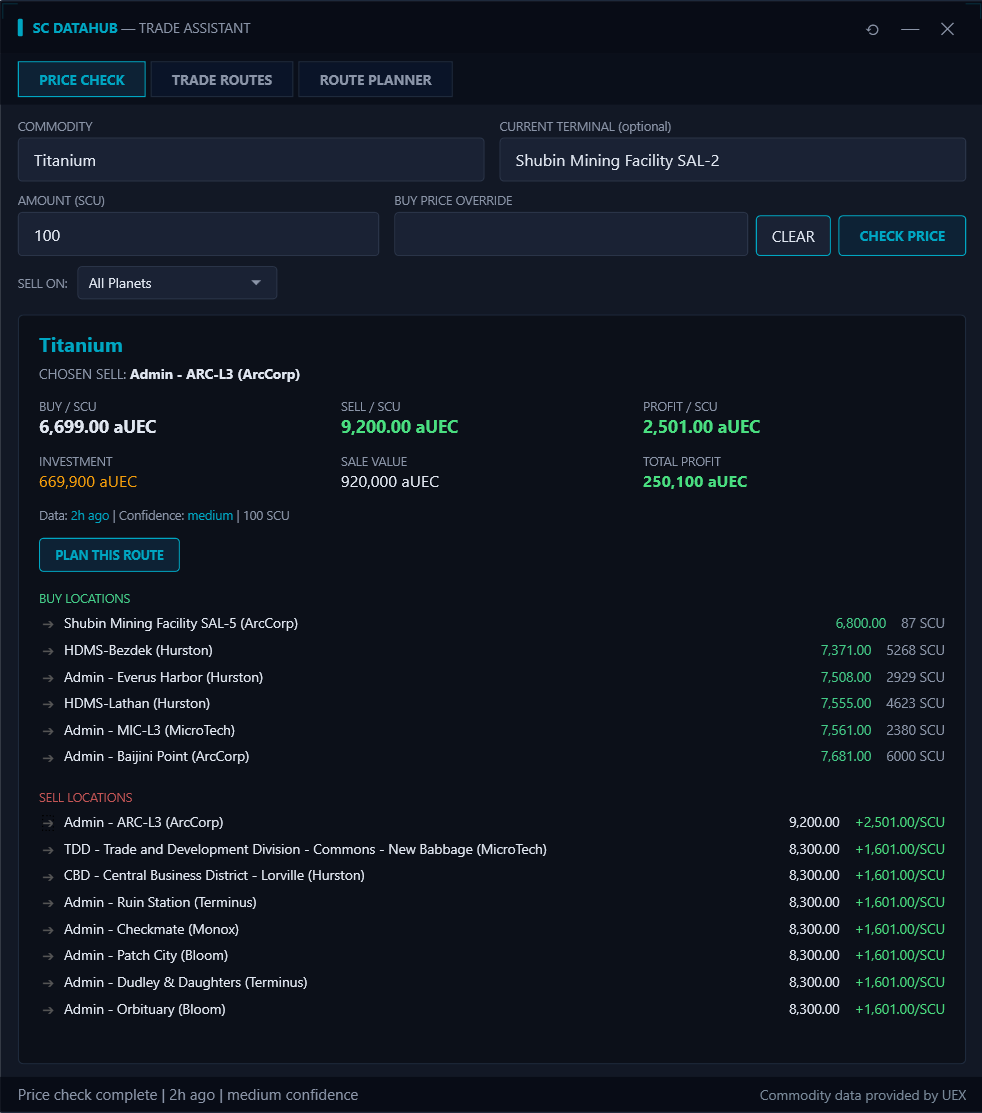Click the 250,100 aUEC total profit

coord(695,482)
